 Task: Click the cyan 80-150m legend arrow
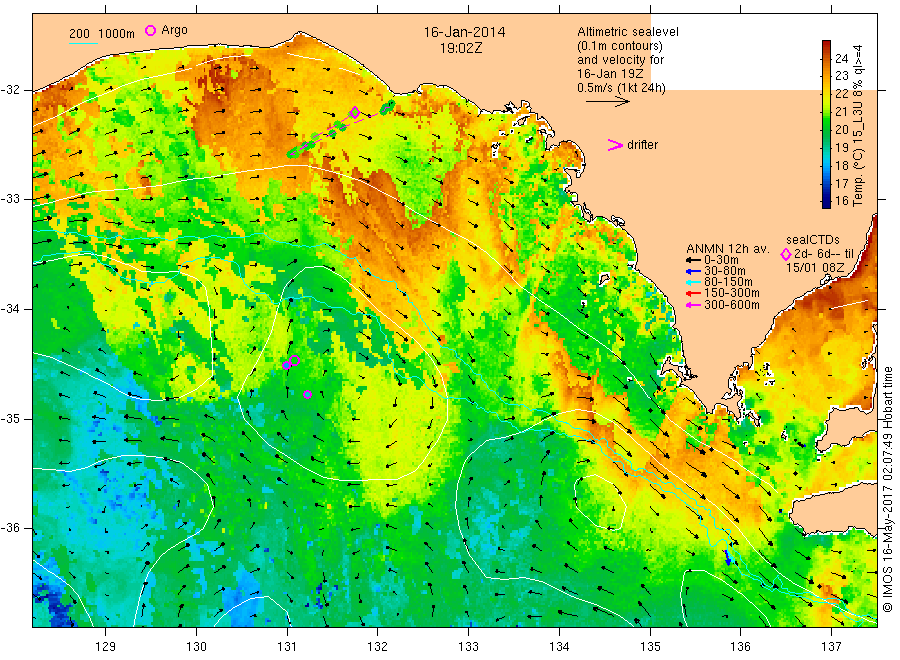pos(693,282)
